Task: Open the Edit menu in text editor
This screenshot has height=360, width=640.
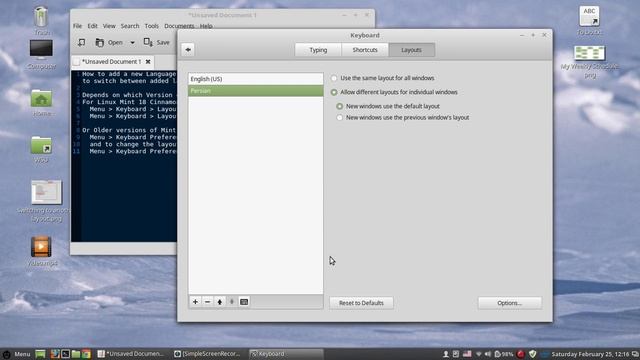Action: coord(93,26)
